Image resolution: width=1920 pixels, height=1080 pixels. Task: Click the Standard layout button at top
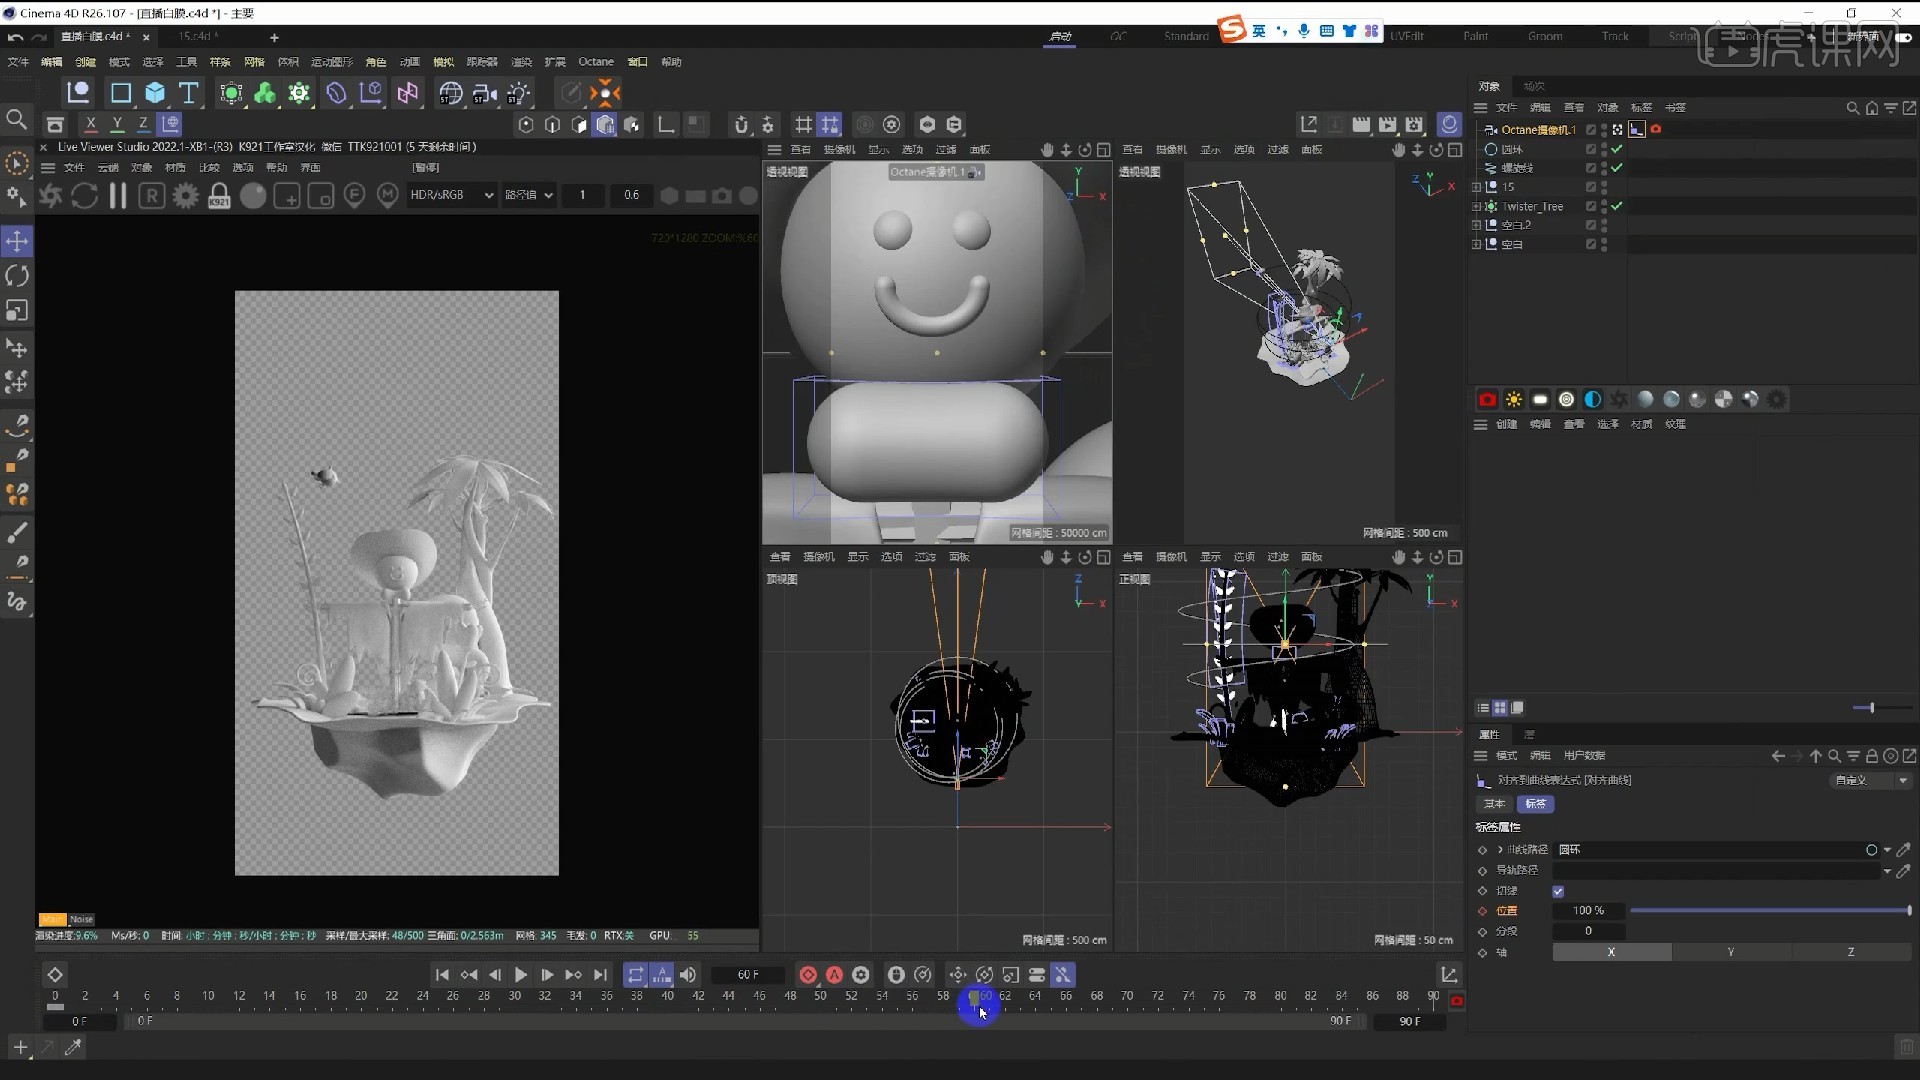1186,35
